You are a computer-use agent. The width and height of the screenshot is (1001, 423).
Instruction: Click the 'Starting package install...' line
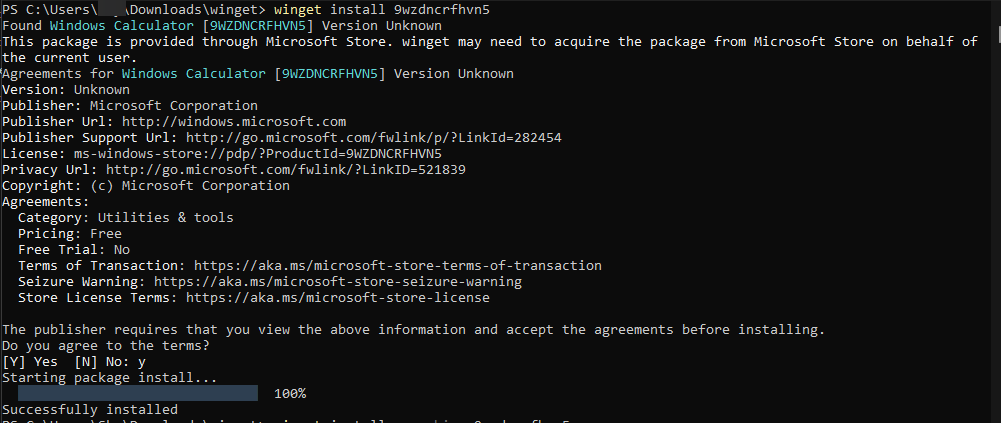pyautogui.click(x=109, y=378)
